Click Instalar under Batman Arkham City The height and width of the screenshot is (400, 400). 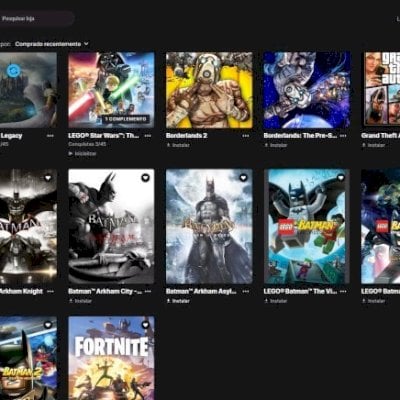point(80,301)
